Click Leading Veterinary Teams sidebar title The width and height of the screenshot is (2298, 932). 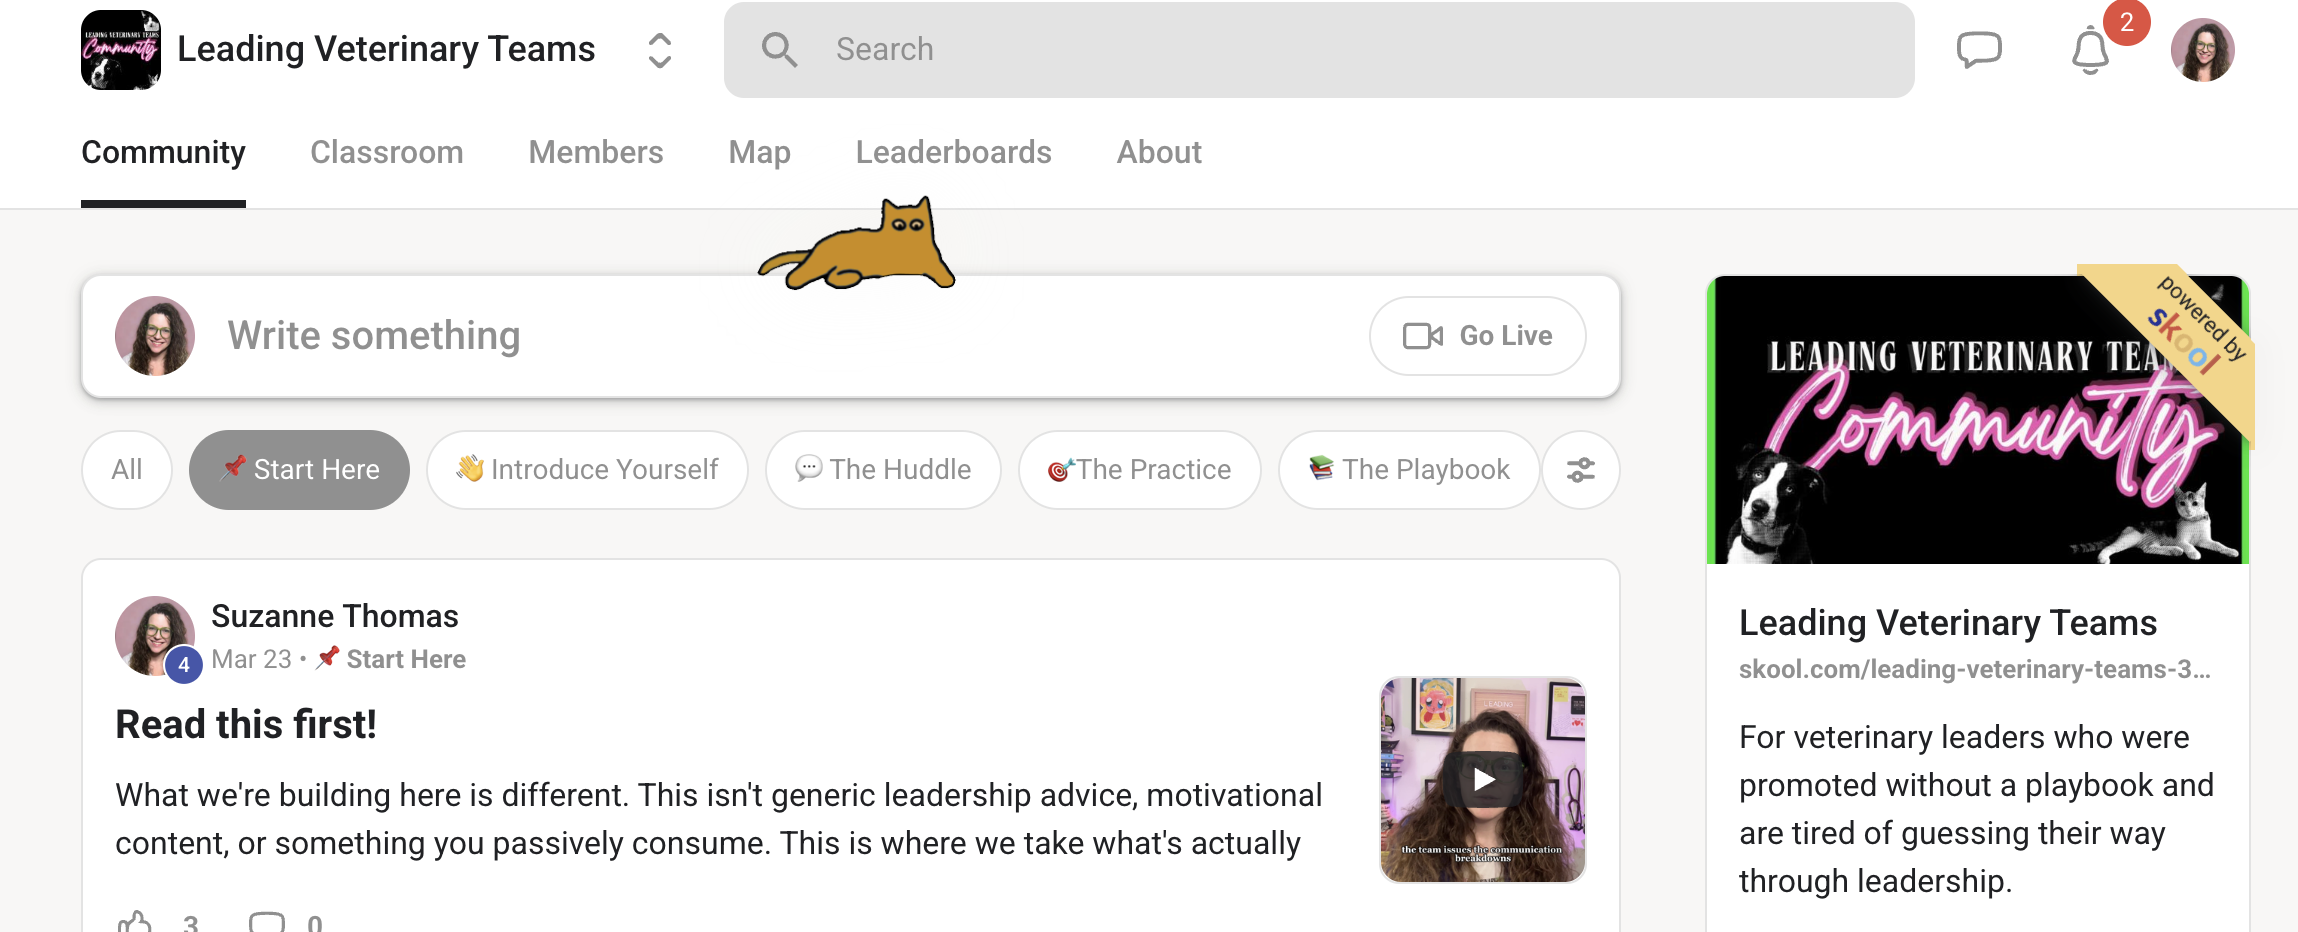coord(1948,622)
